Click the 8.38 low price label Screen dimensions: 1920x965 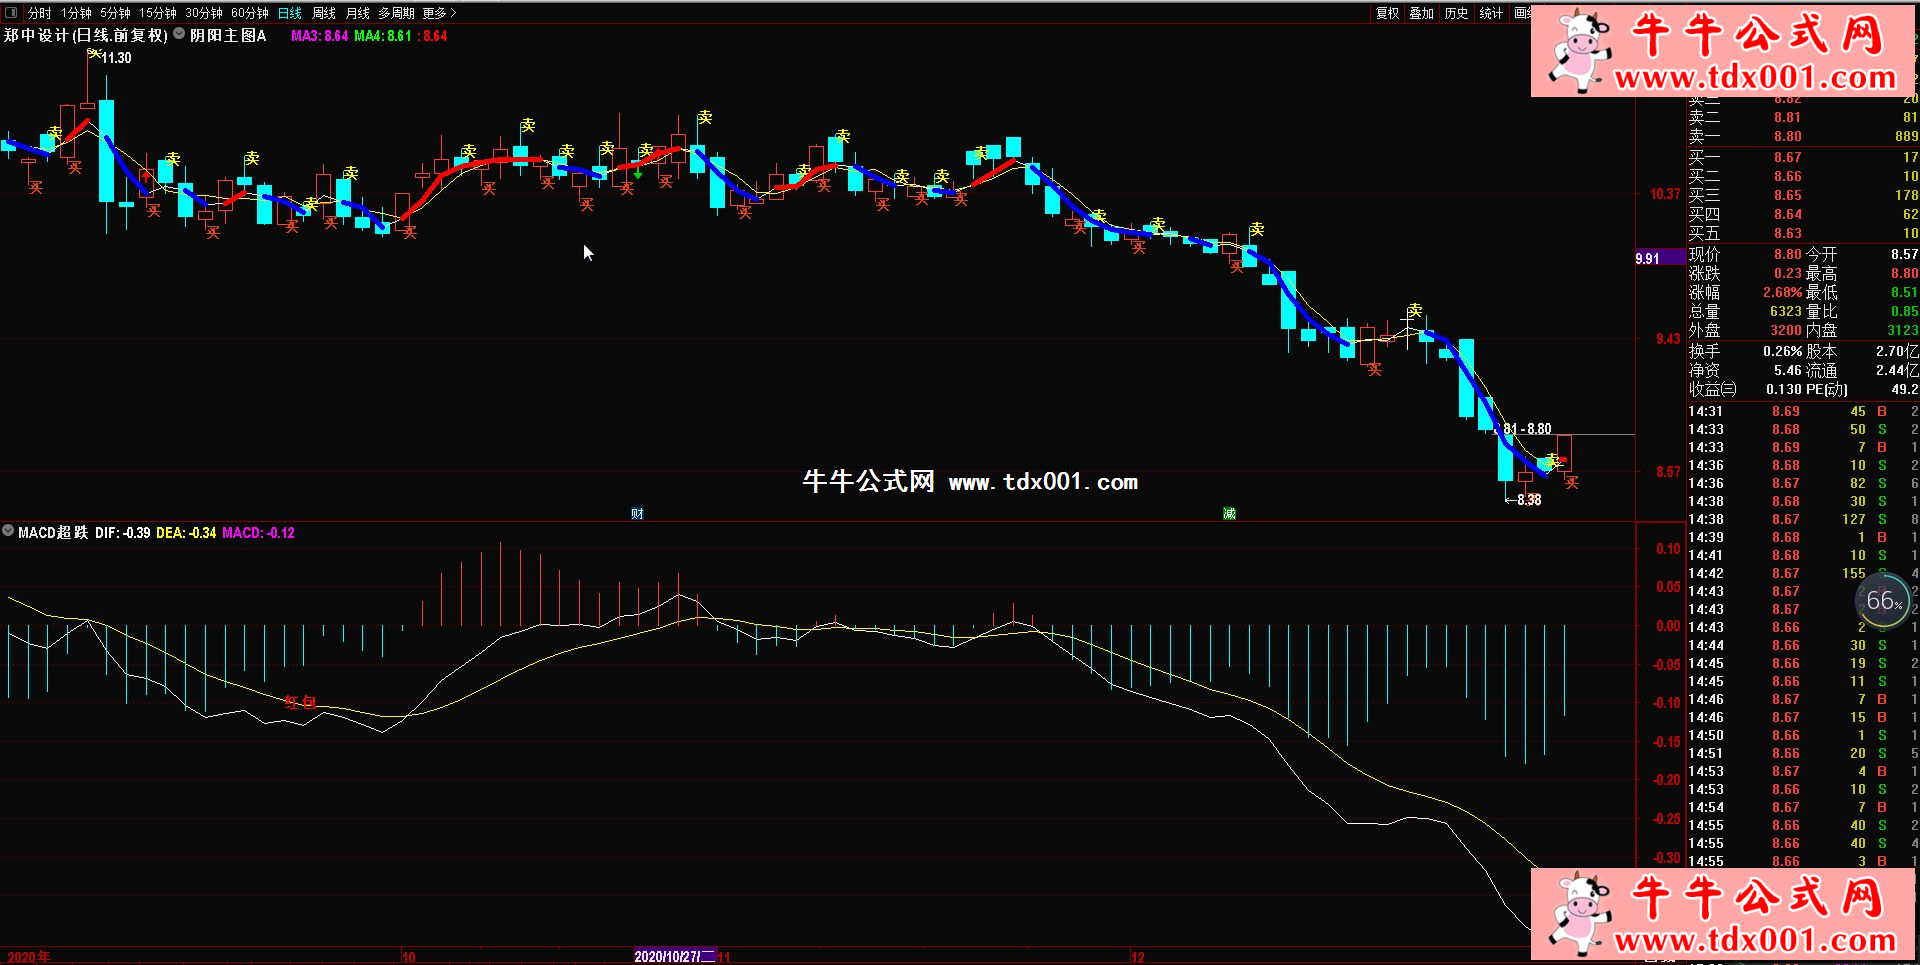1529,500
